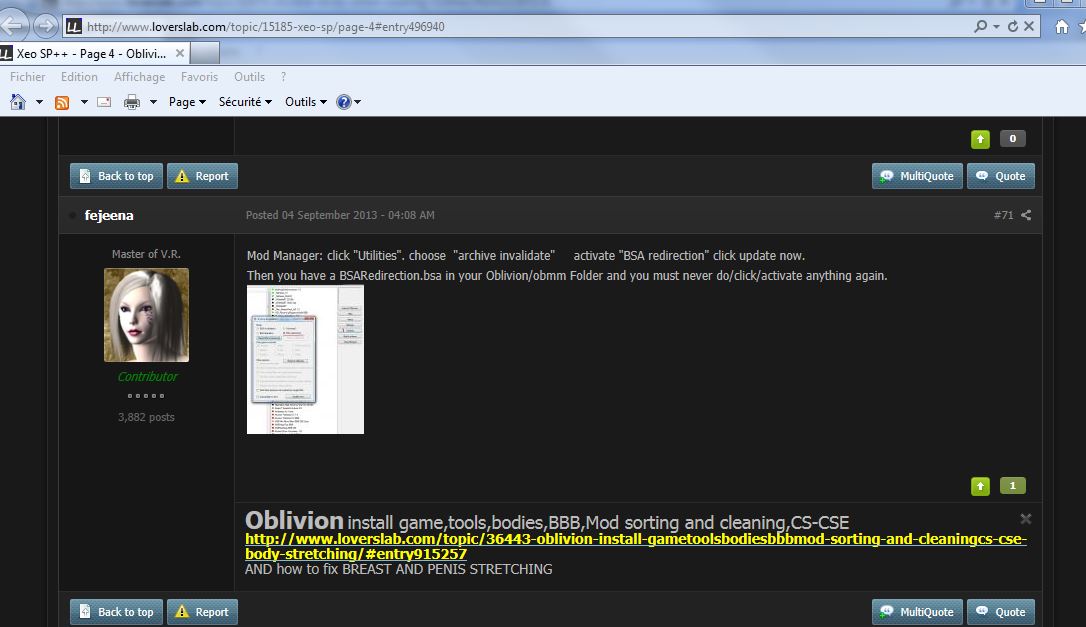This screenshot has width=1086, height=627.
Task: Toggle the top MultiQuote button
Action: (x=917, y=176)
